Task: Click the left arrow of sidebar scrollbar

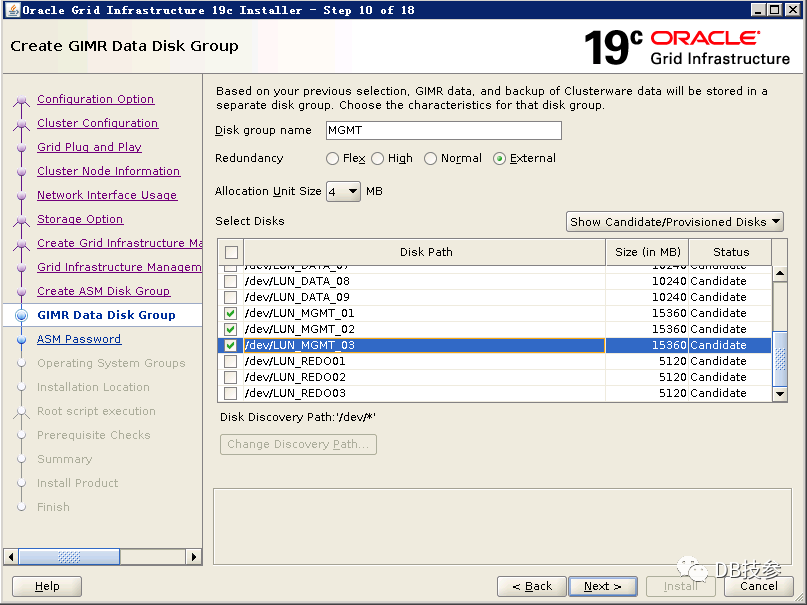Action: [11, 557]
